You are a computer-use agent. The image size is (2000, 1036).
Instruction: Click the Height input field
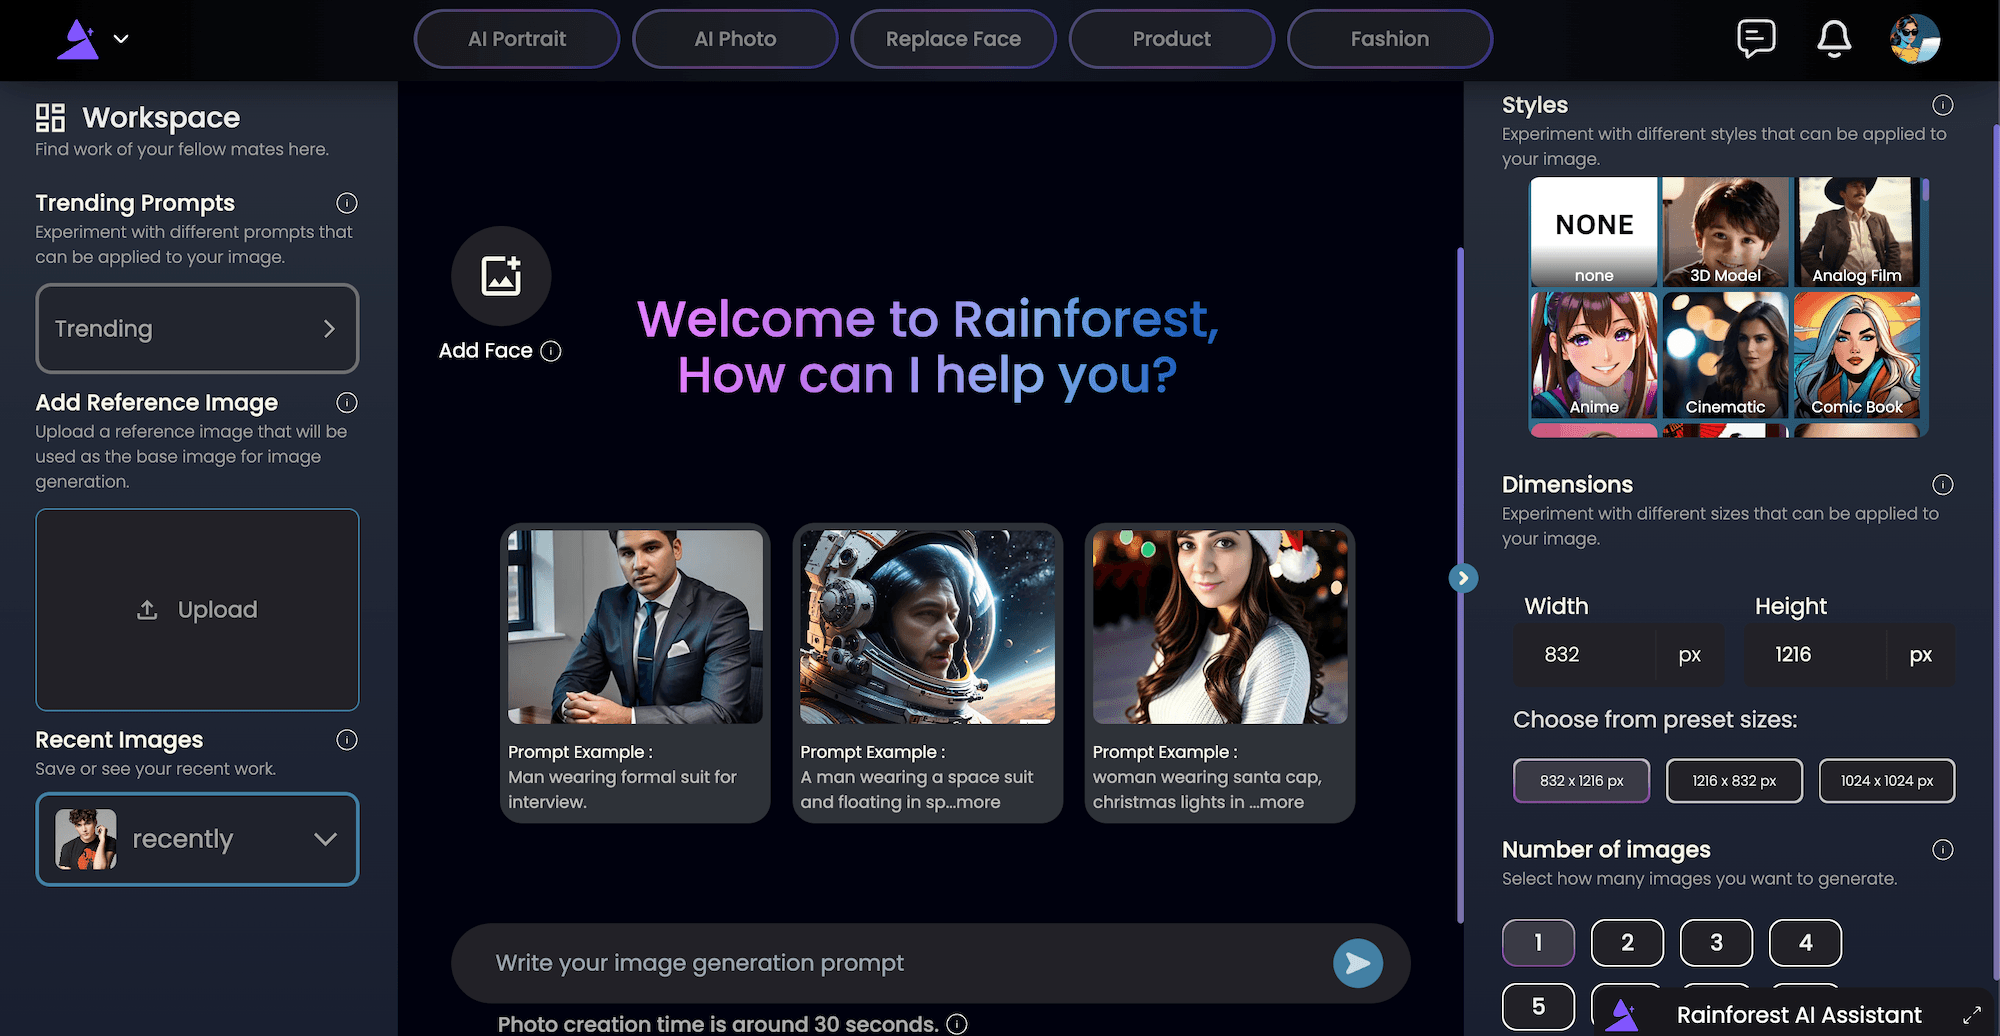tap(1815, 655)
